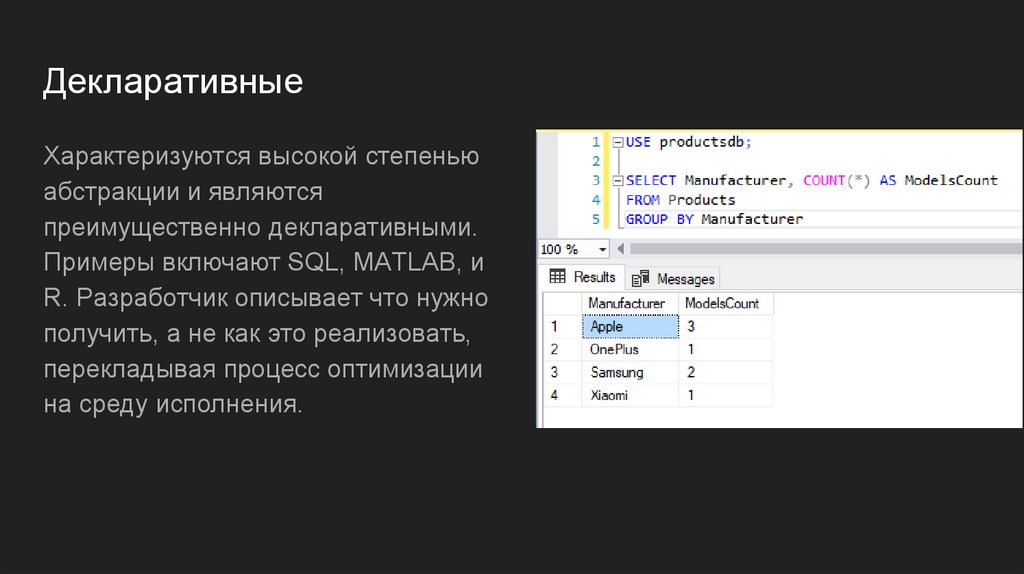The image size is (1024, 574).
Task: Click the GROUP BY keyword in line 5
Action: [x=659, y=219]
